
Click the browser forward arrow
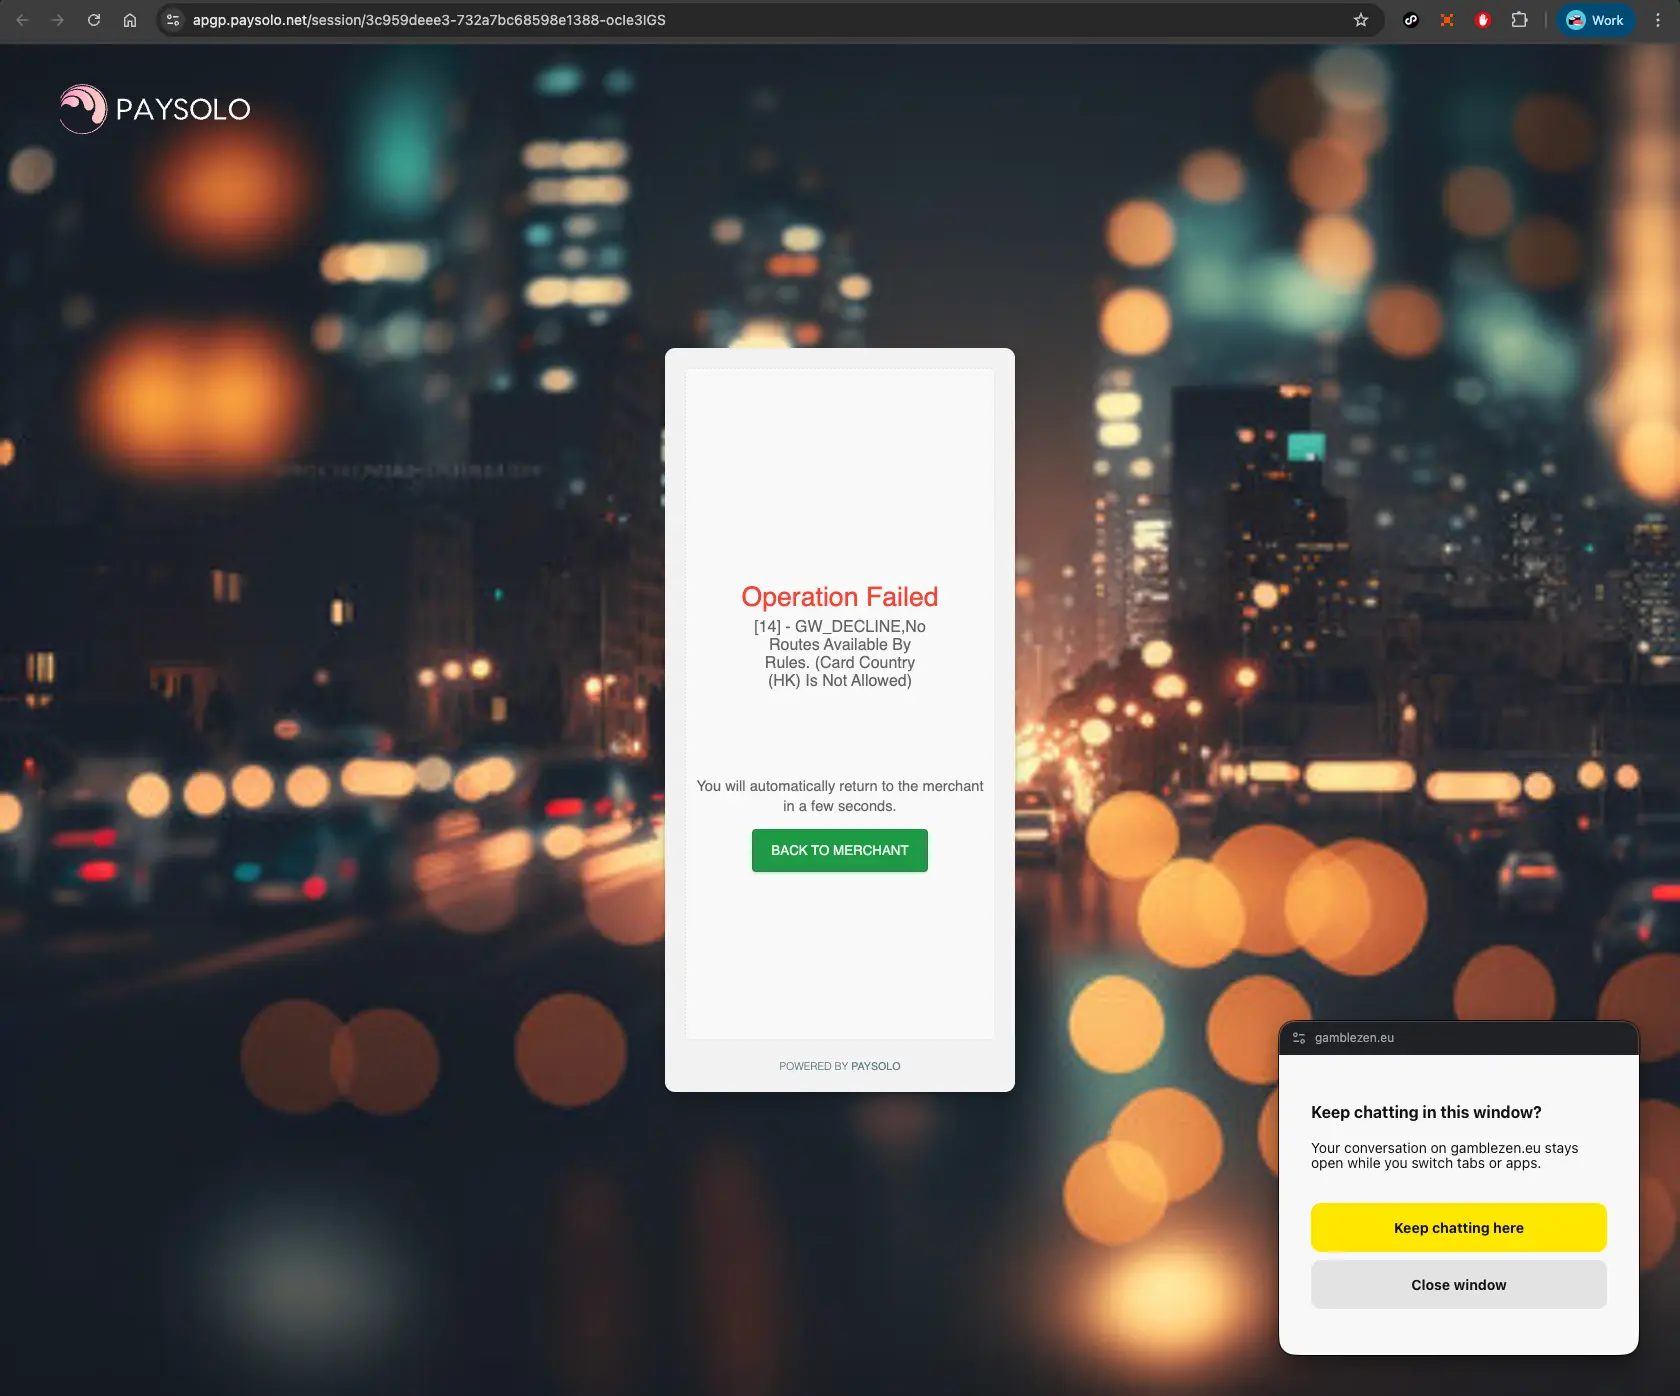click(x=58, y=20)
